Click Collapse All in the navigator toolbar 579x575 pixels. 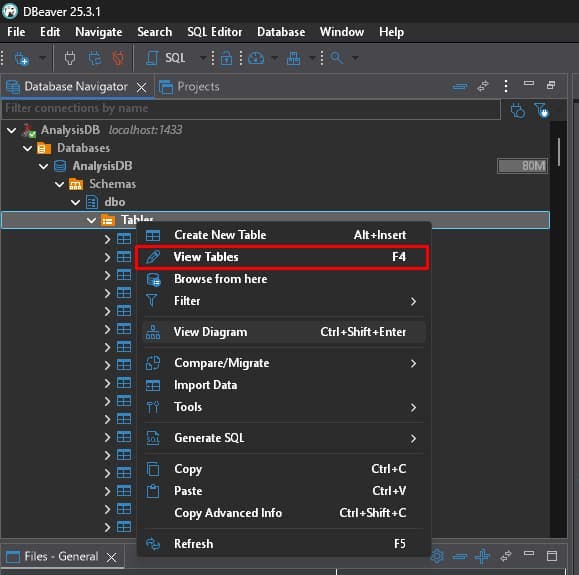coord(460,86)
